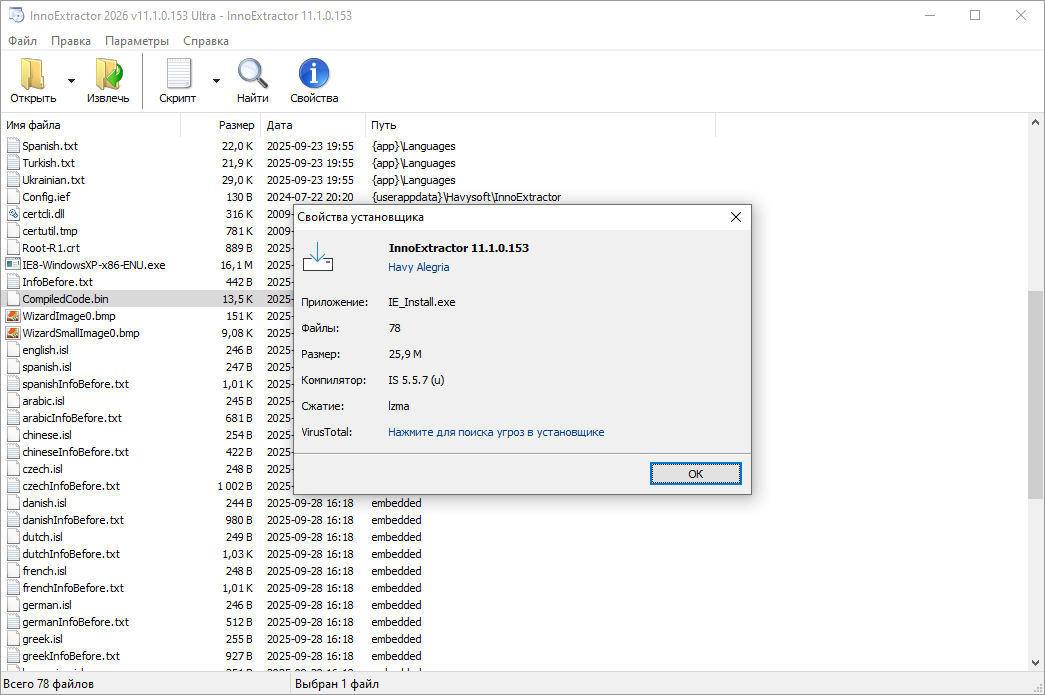Click OK in the installer properties dialog

(695, 474)
